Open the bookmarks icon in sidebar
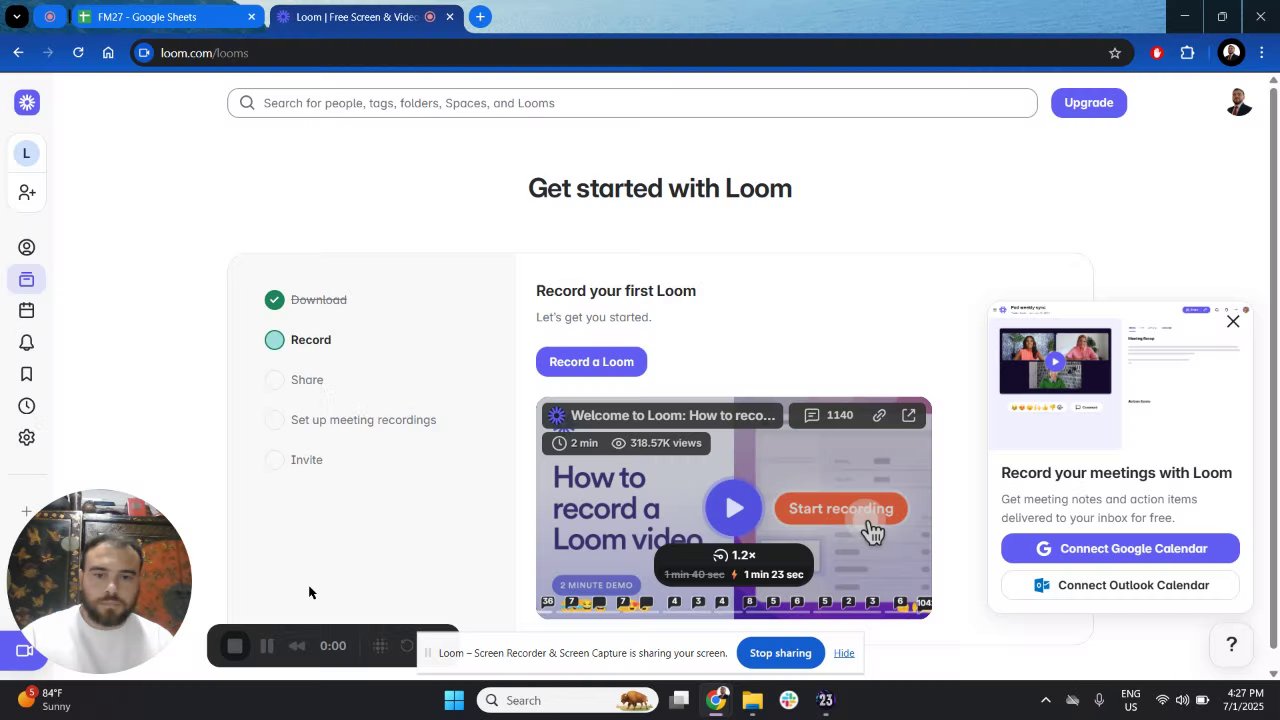The width and height of the screenshot is (1280, 720). point(27,374)
